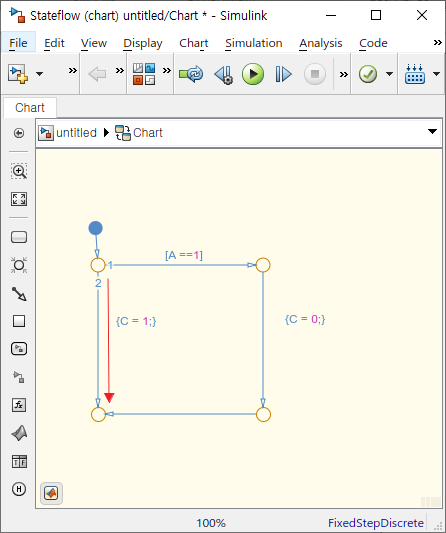Expand the menu bar overflow chevron
The height and width of the screenshot is (533, 446).
coord(438,42)
